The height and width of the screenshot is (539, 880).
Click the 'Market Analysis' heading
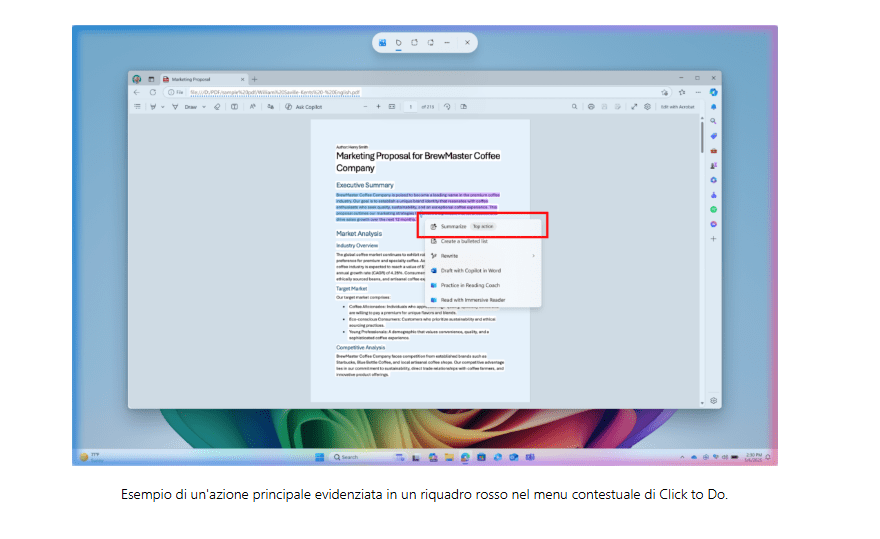[359, 234]
